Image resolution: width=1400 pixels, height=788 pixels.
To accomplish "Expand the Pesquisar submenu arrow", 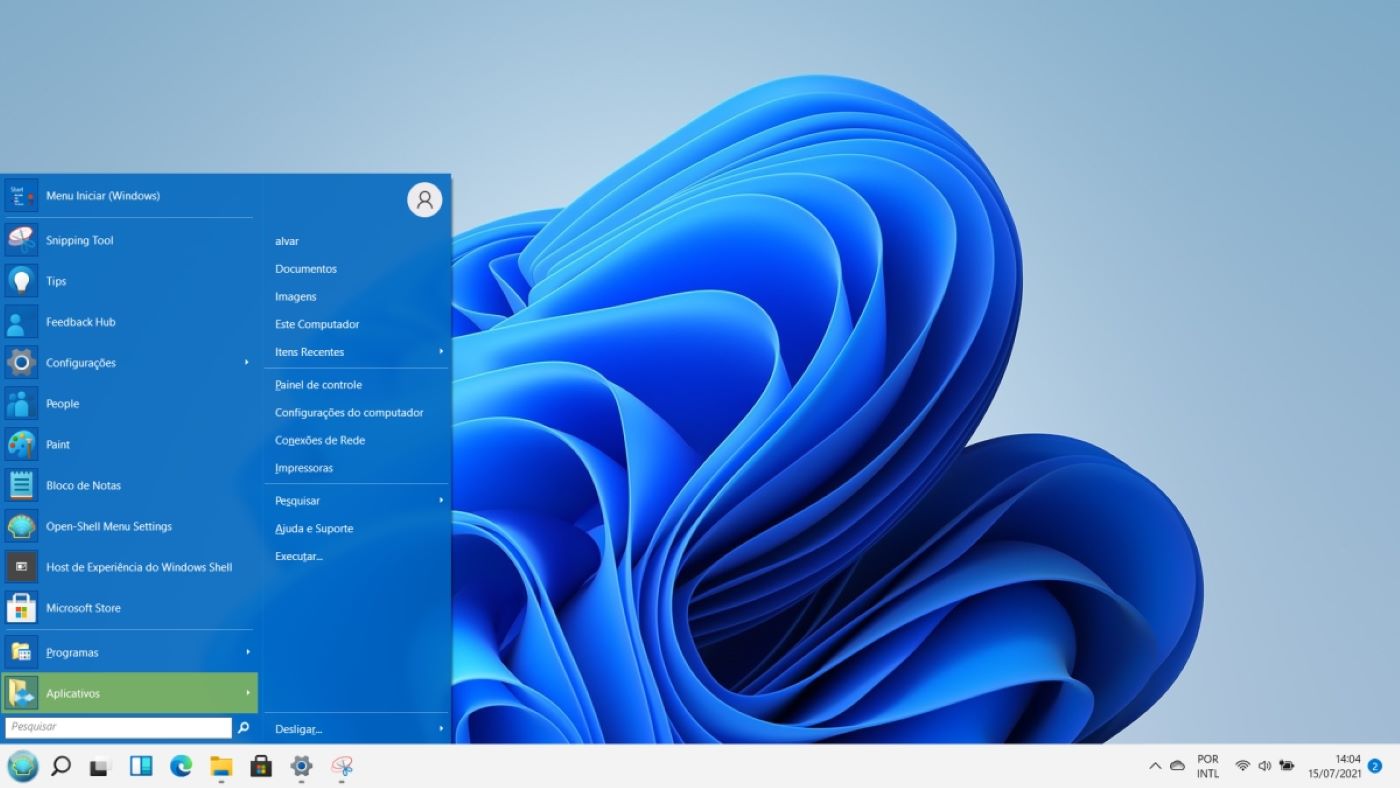I will pos(441,500).
